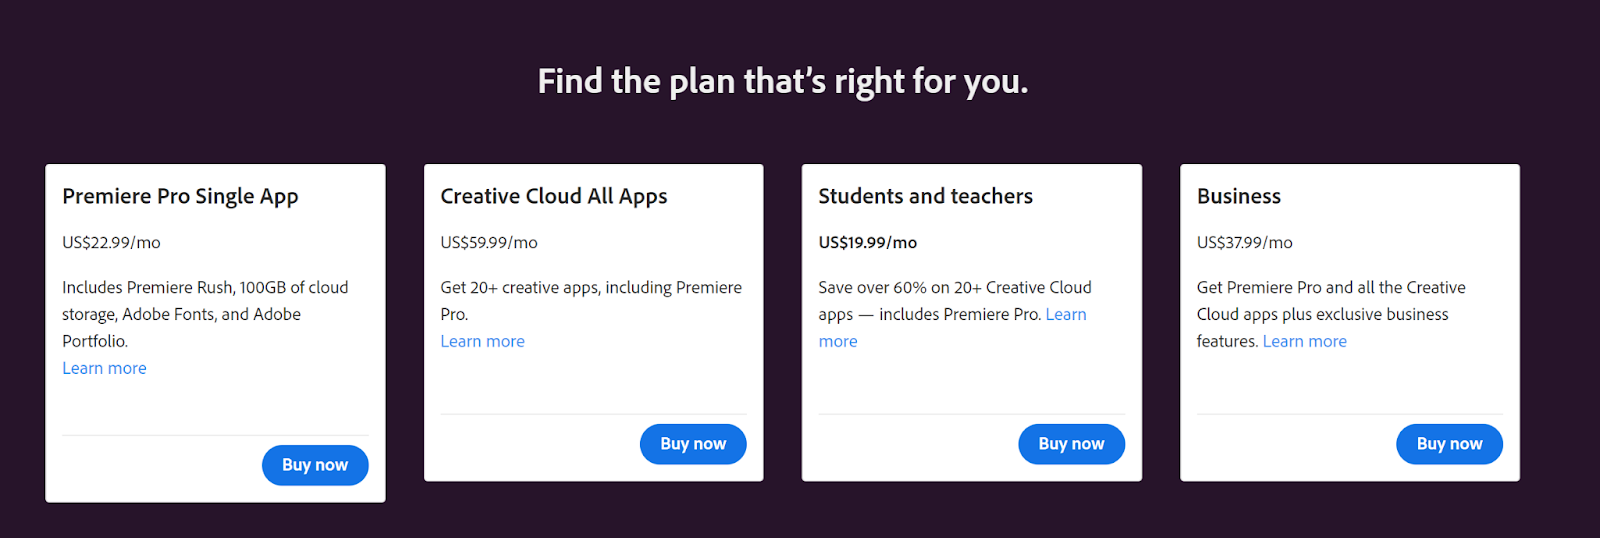Viewport: 1600px width, 538px height.
Task: Click the Premiere Rush and 100GB storage description
Action: [x=205, y=301]
